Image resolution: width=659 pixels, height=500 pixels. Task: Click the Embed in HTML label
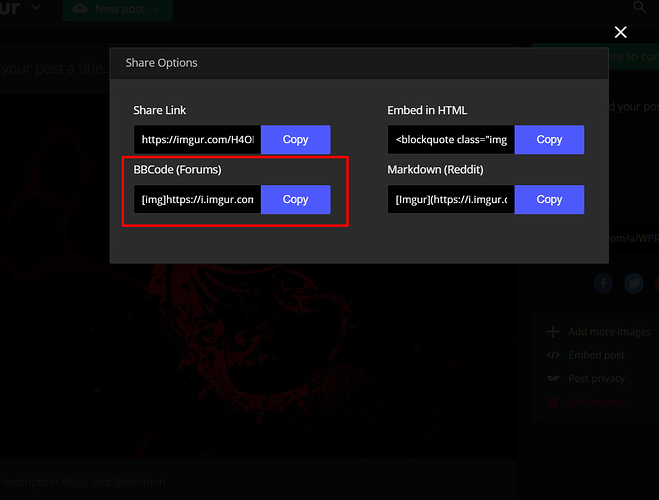[427, 111]
